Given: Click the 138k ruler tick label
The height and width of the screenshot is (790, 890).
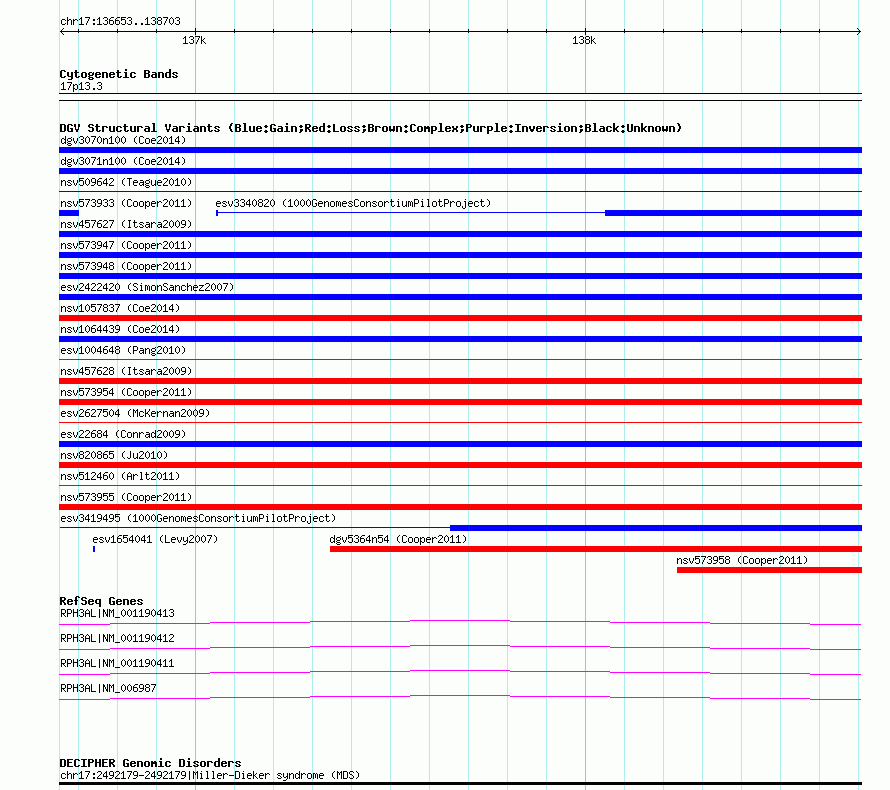Looking at the screenshot, I should (584, 40).
